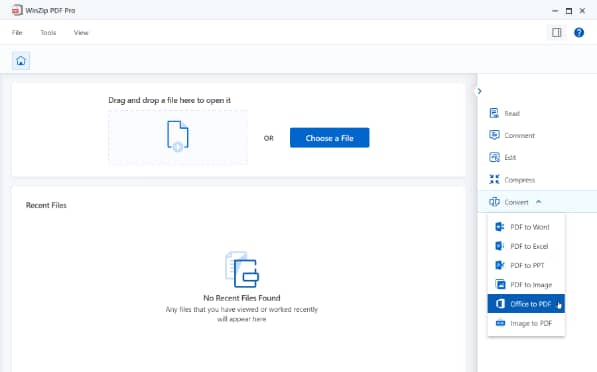Viewport: 597px width, 372px height.
Task: Click the drag and drop file area
Action: (178, 137)
